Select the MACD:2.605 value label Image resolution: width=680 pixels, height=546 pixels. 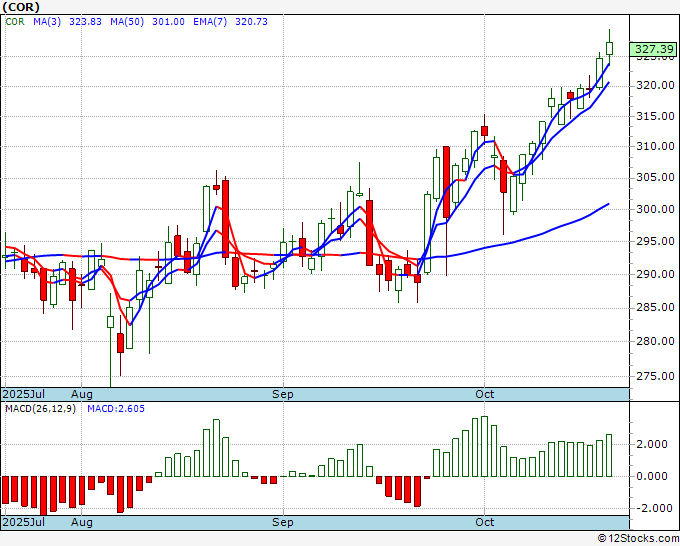pos(116,409)
